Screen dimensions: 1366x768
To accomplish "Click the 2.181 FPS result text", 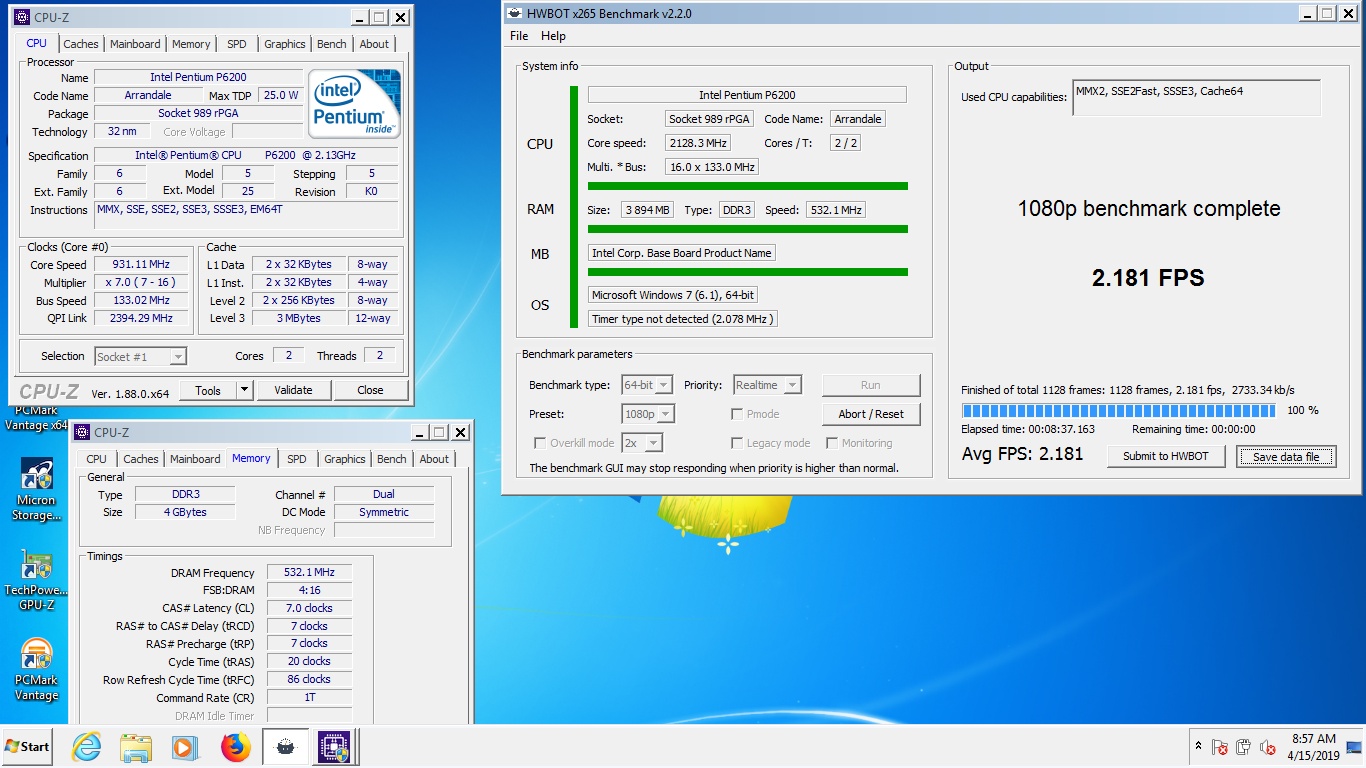I will click(1148, 278).
